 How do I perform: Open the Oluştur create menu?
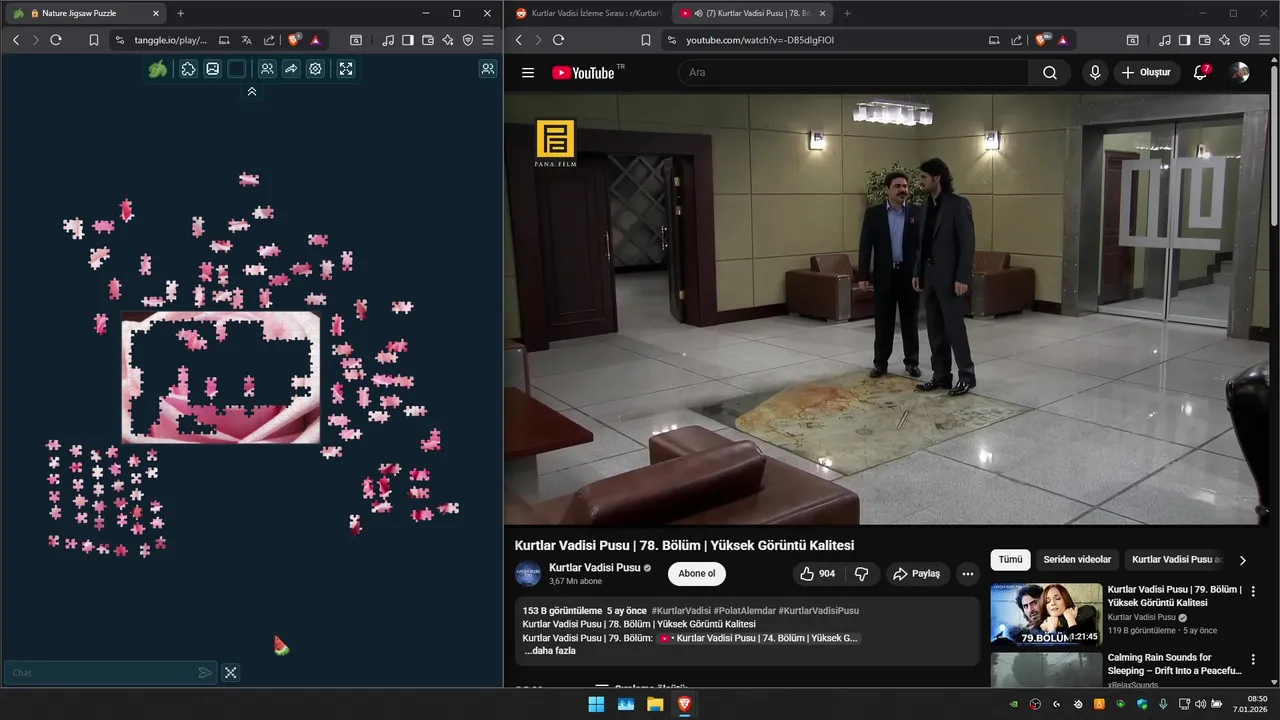(x=1147, y=72)
